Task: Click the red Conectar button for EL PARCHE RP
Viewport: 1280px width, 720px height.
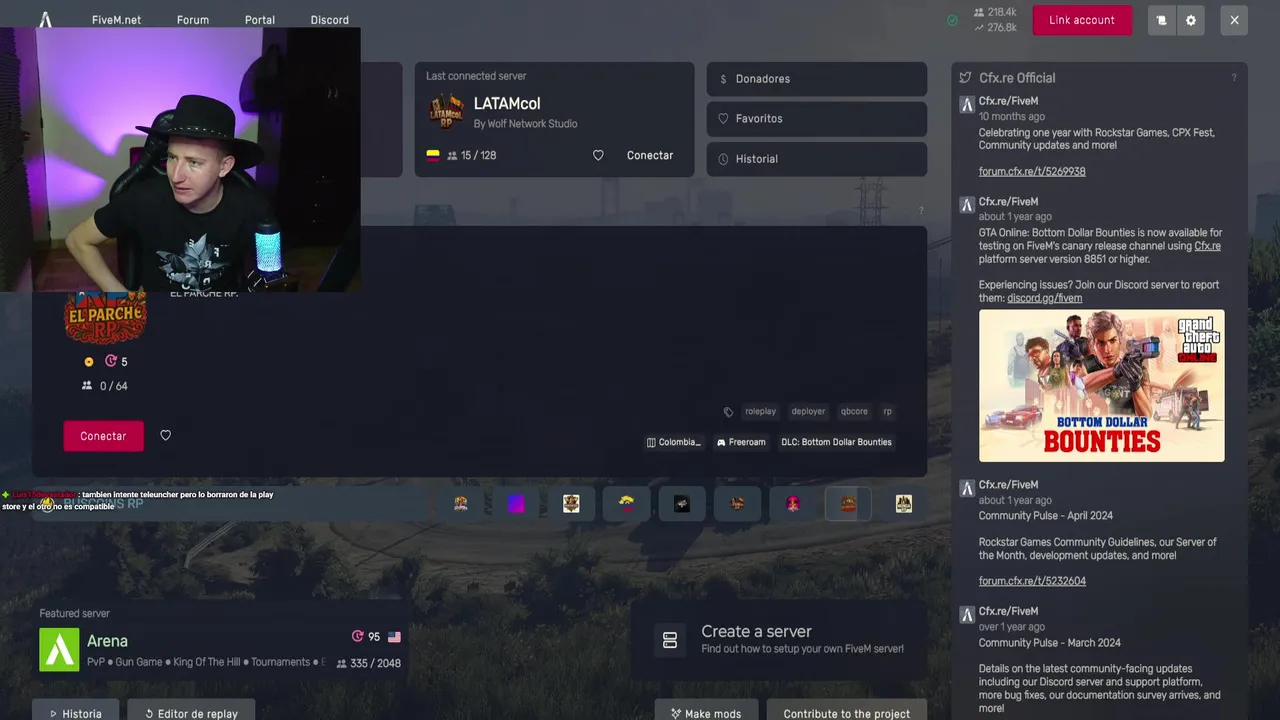Action: pyautogui.click(x=104, y=436)
